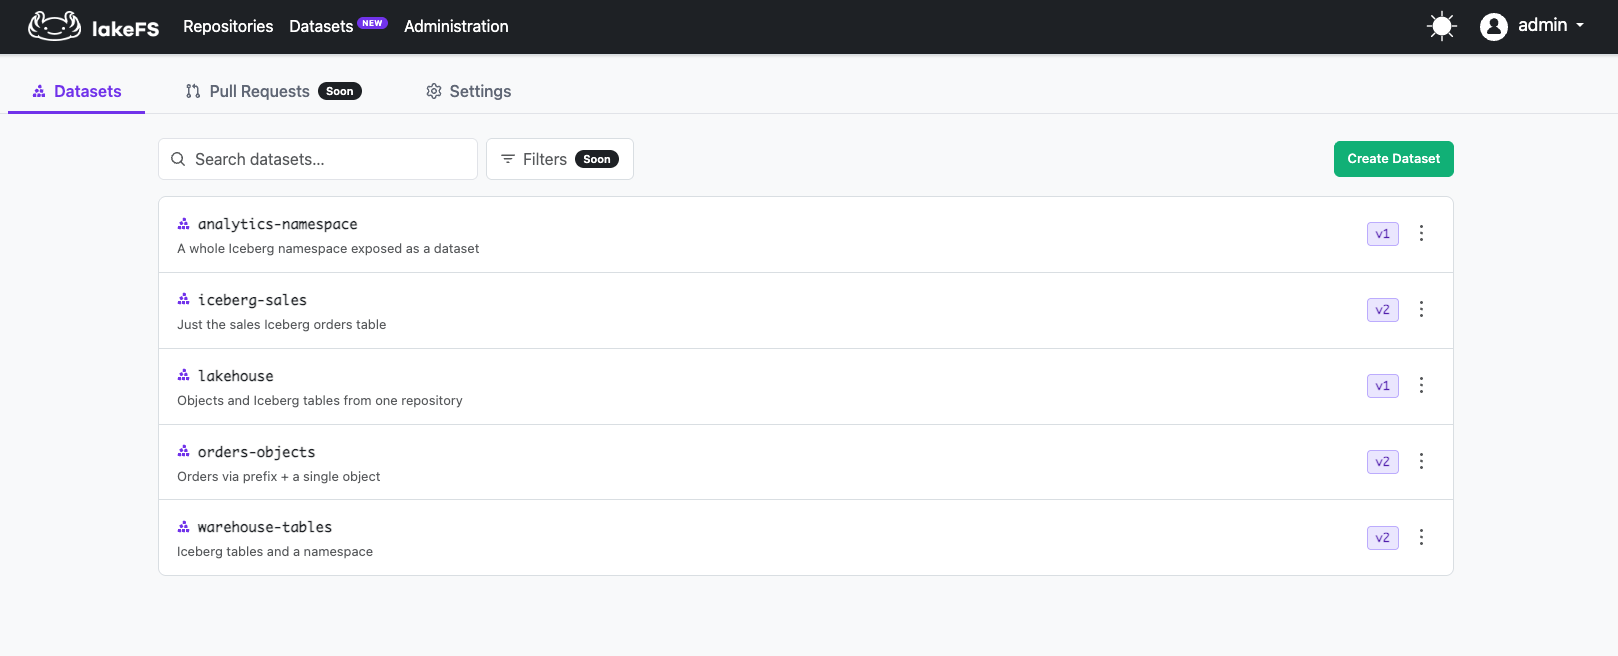Click 'Objects and Iceberg tables from one repository'
This screenshot has width=1618, height=656.
pos(320,401)
